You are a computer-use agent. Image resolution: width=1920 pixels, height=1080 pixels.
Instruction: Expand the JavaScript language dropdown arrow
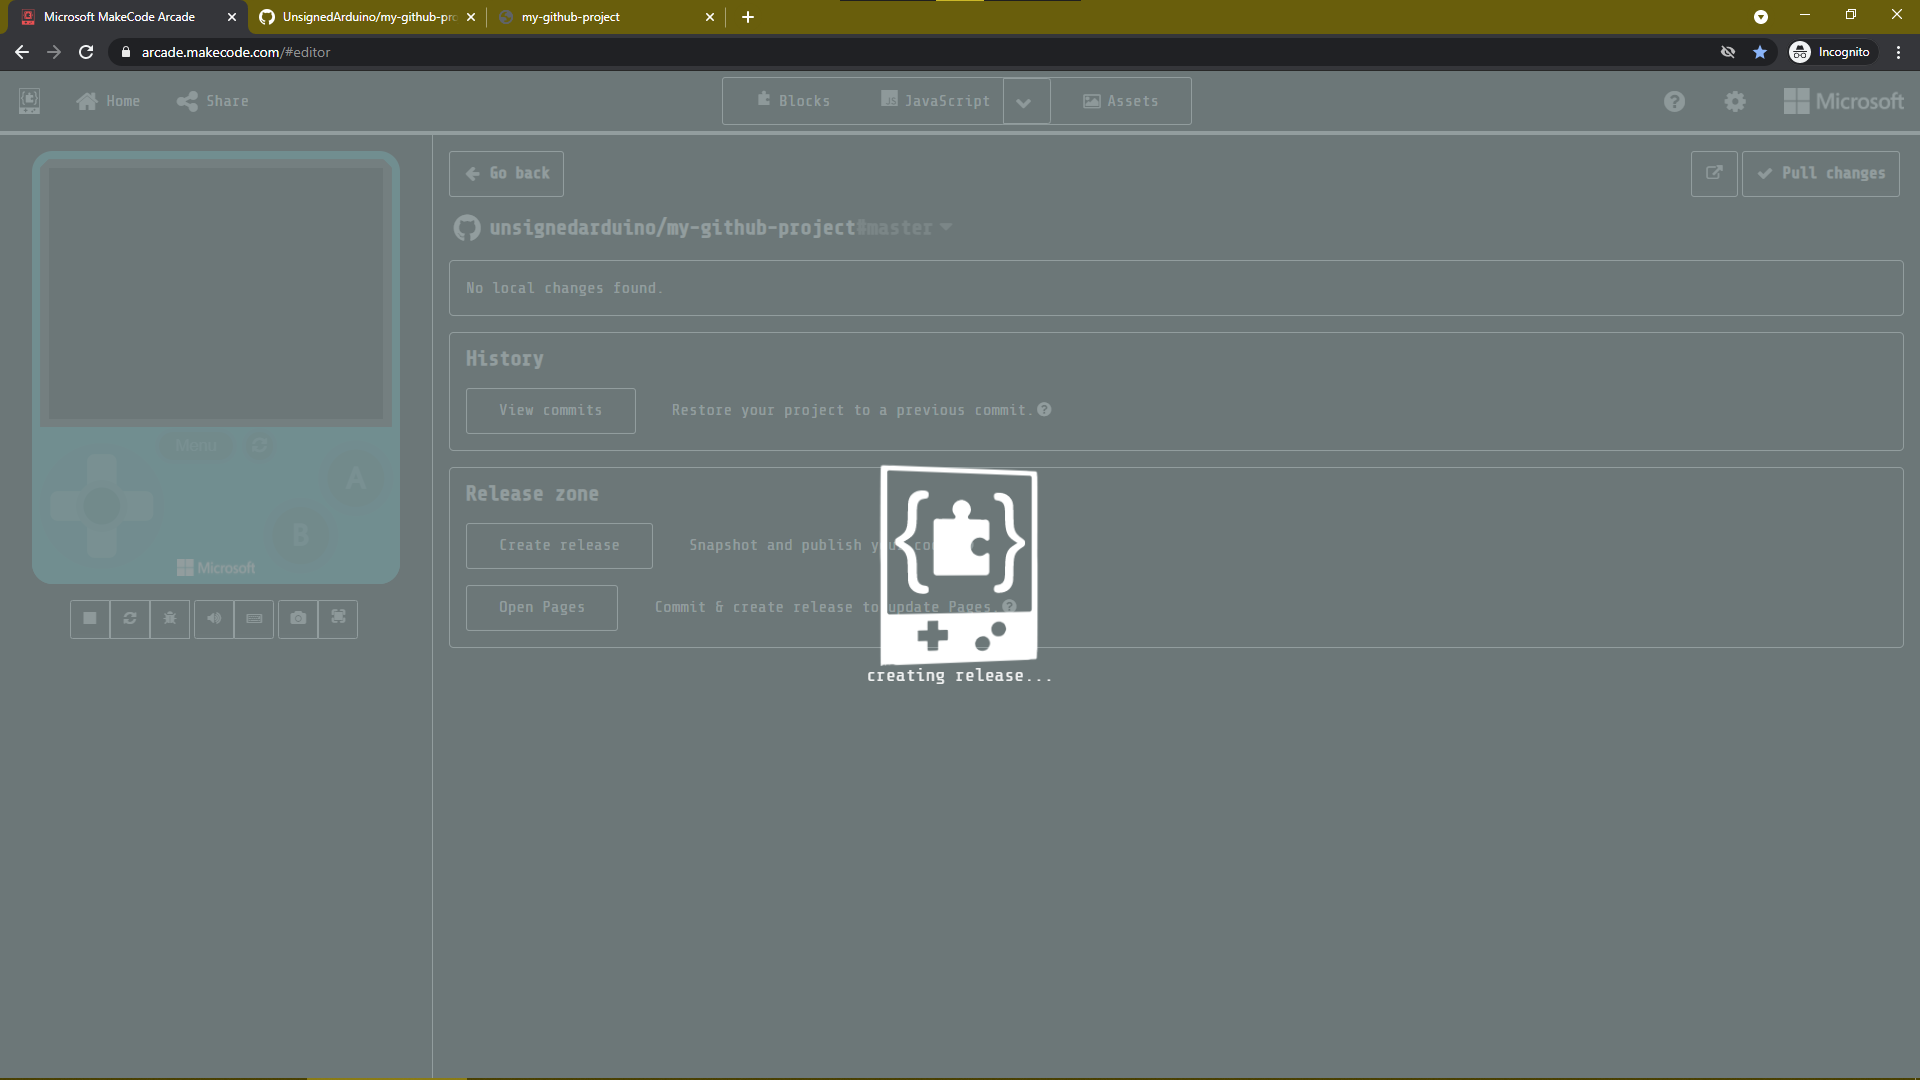[1024, 102]
